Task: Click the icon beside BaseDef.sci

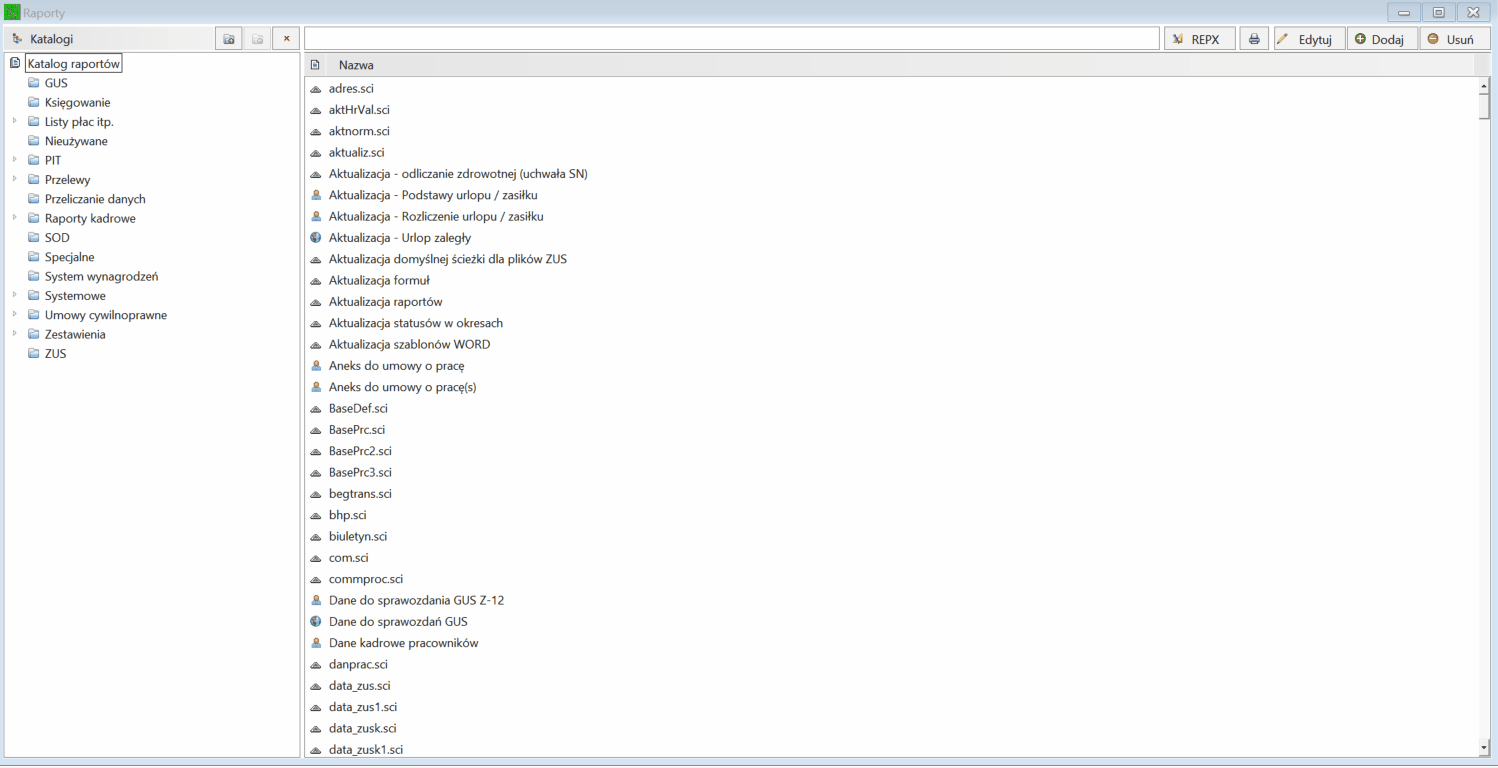Action: 316,409
